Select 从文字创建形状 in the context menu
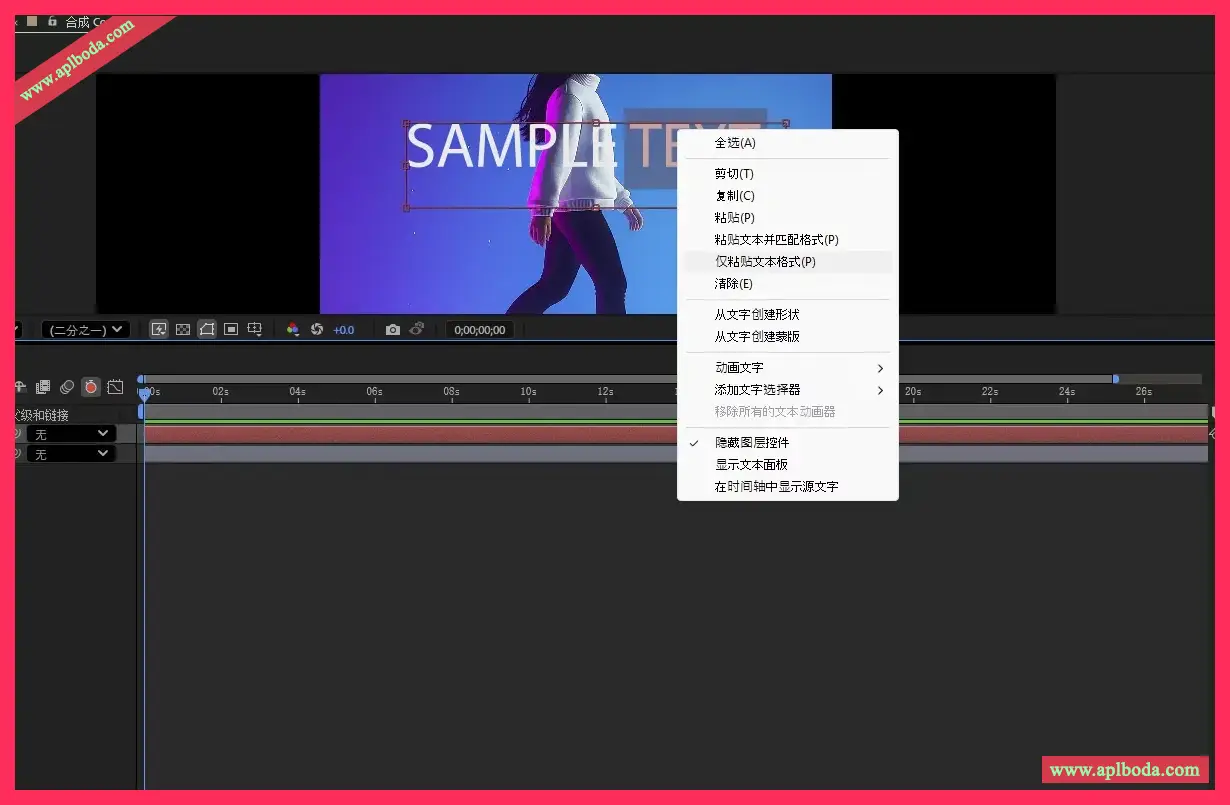Viewport: 1230px width, 805px height. pyautogui.click(x=757, y=315)
